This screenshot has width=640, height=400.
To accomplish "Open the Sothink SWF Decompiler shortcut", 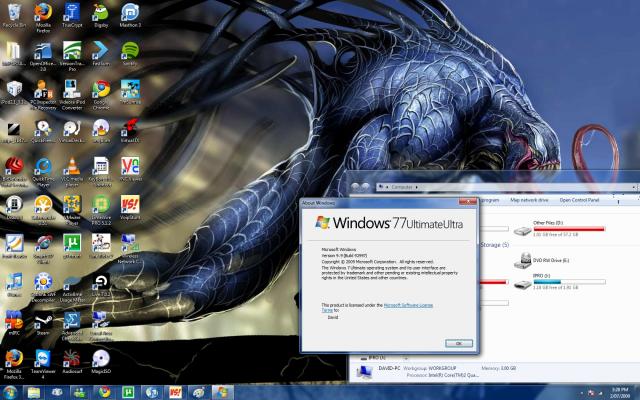I will point(43,287).
